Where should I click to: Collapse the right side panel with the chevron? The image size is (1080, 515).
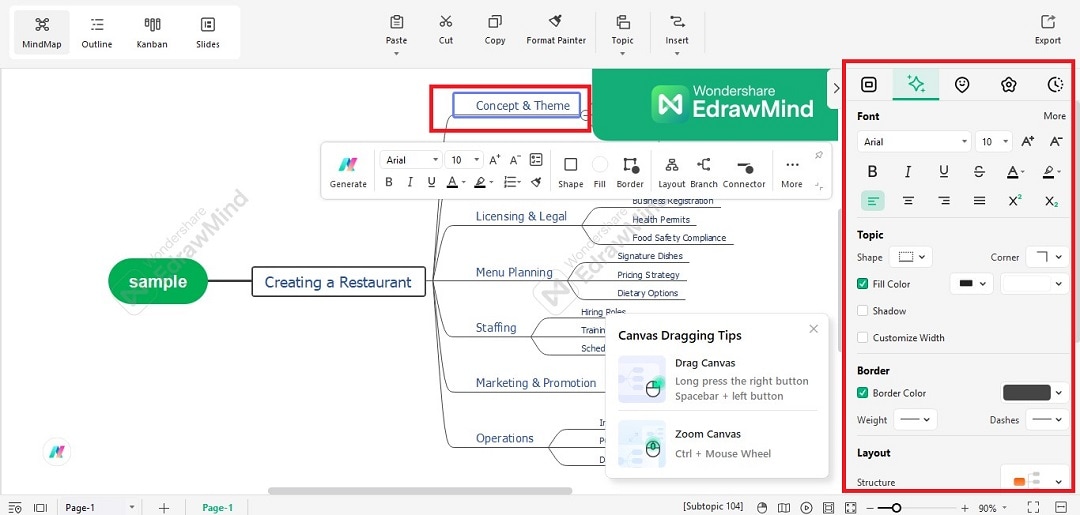coord(836,88)
